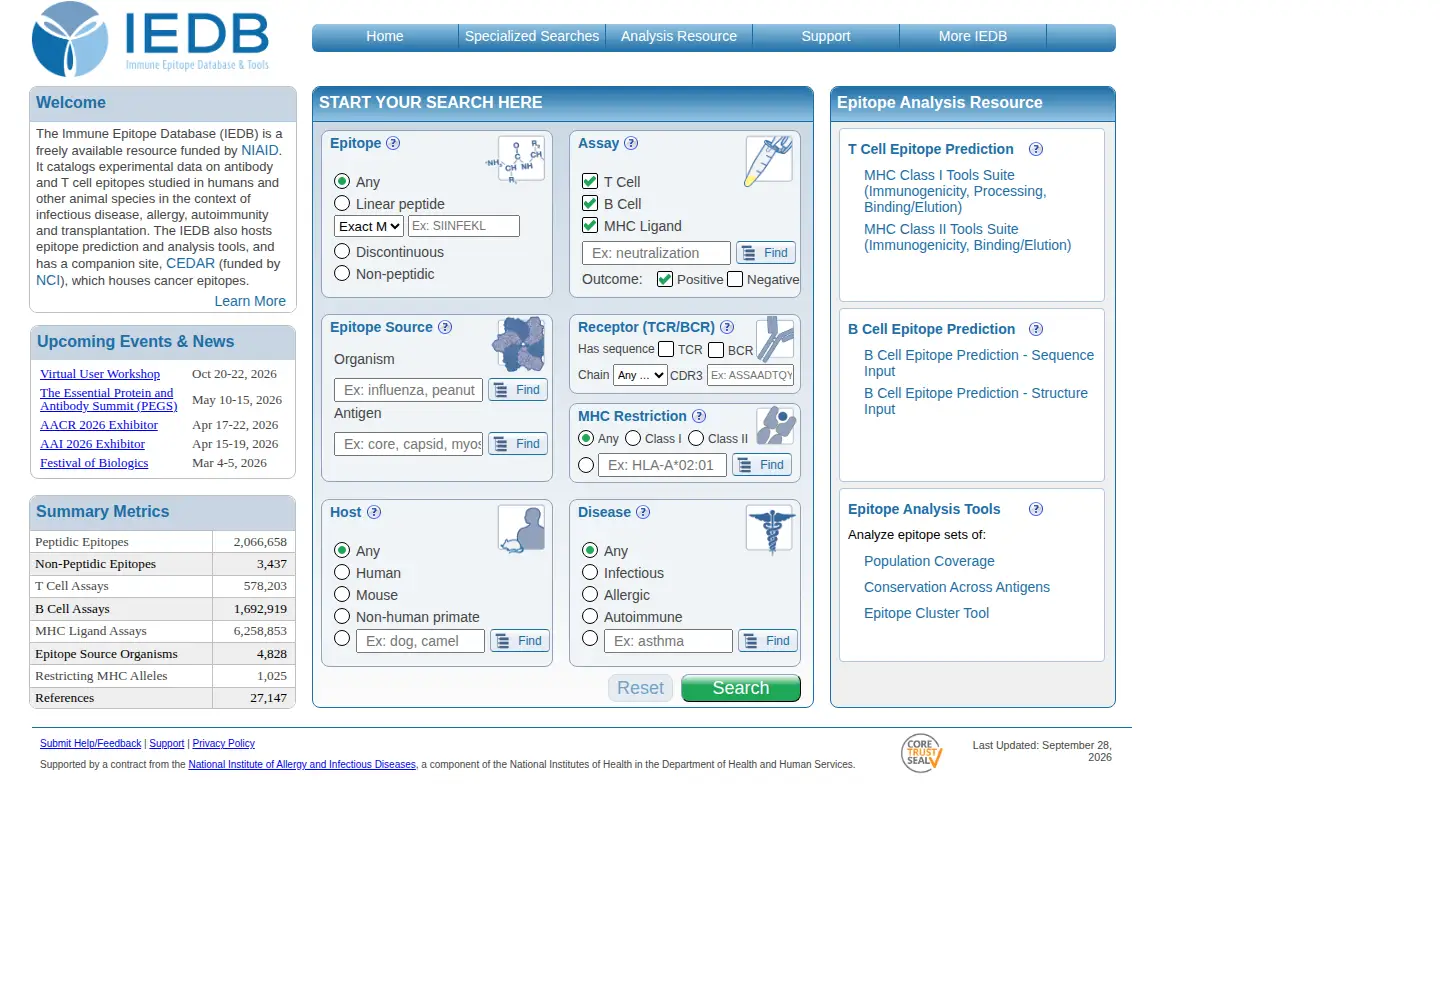Open the Chain Any dropdown
This screenshot has height=1000, width=1440.
pos(640,375)
